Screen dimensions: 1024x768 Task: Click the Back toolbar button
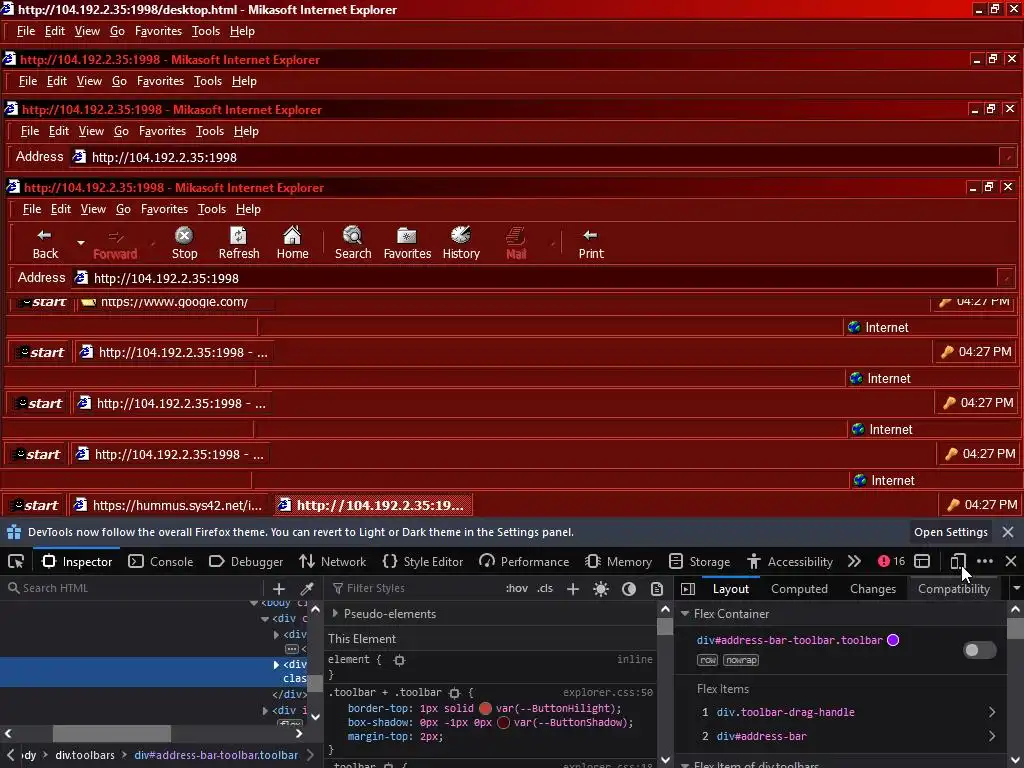point(45,244)
